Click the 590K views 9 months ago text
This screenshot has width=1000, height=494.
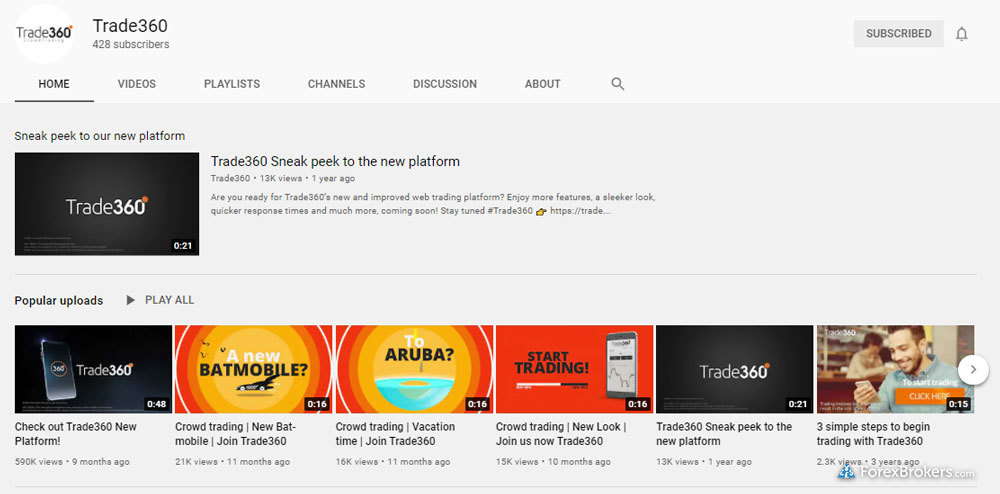click(72, 461)
